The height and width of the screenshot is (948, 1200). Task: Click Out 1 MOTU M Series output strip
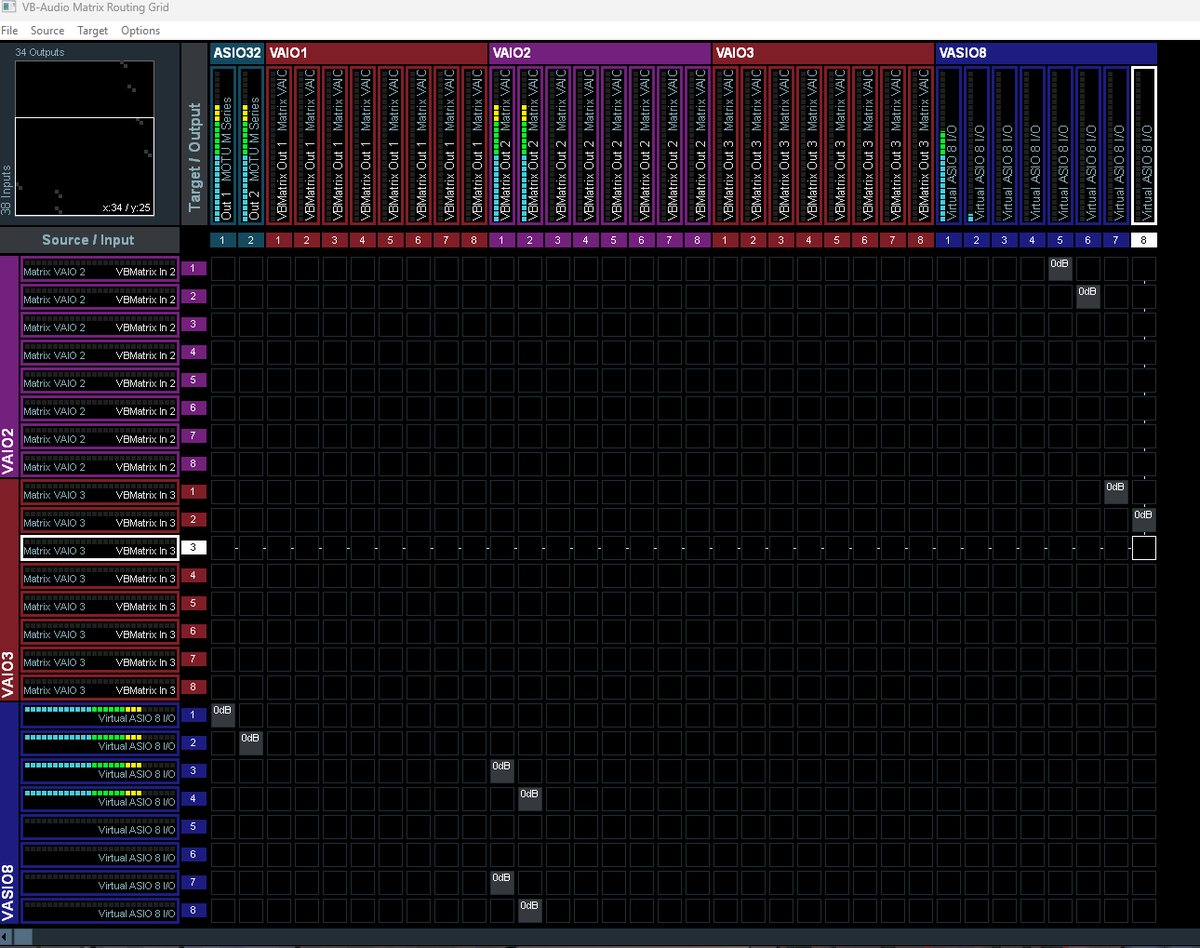click(x=223, y=145)
